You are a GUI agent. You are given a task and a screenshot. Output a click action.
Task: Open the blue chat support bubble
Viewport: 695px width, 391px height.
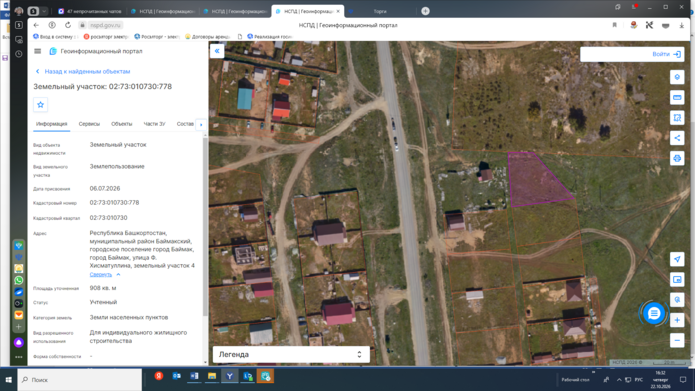(654, 313)
